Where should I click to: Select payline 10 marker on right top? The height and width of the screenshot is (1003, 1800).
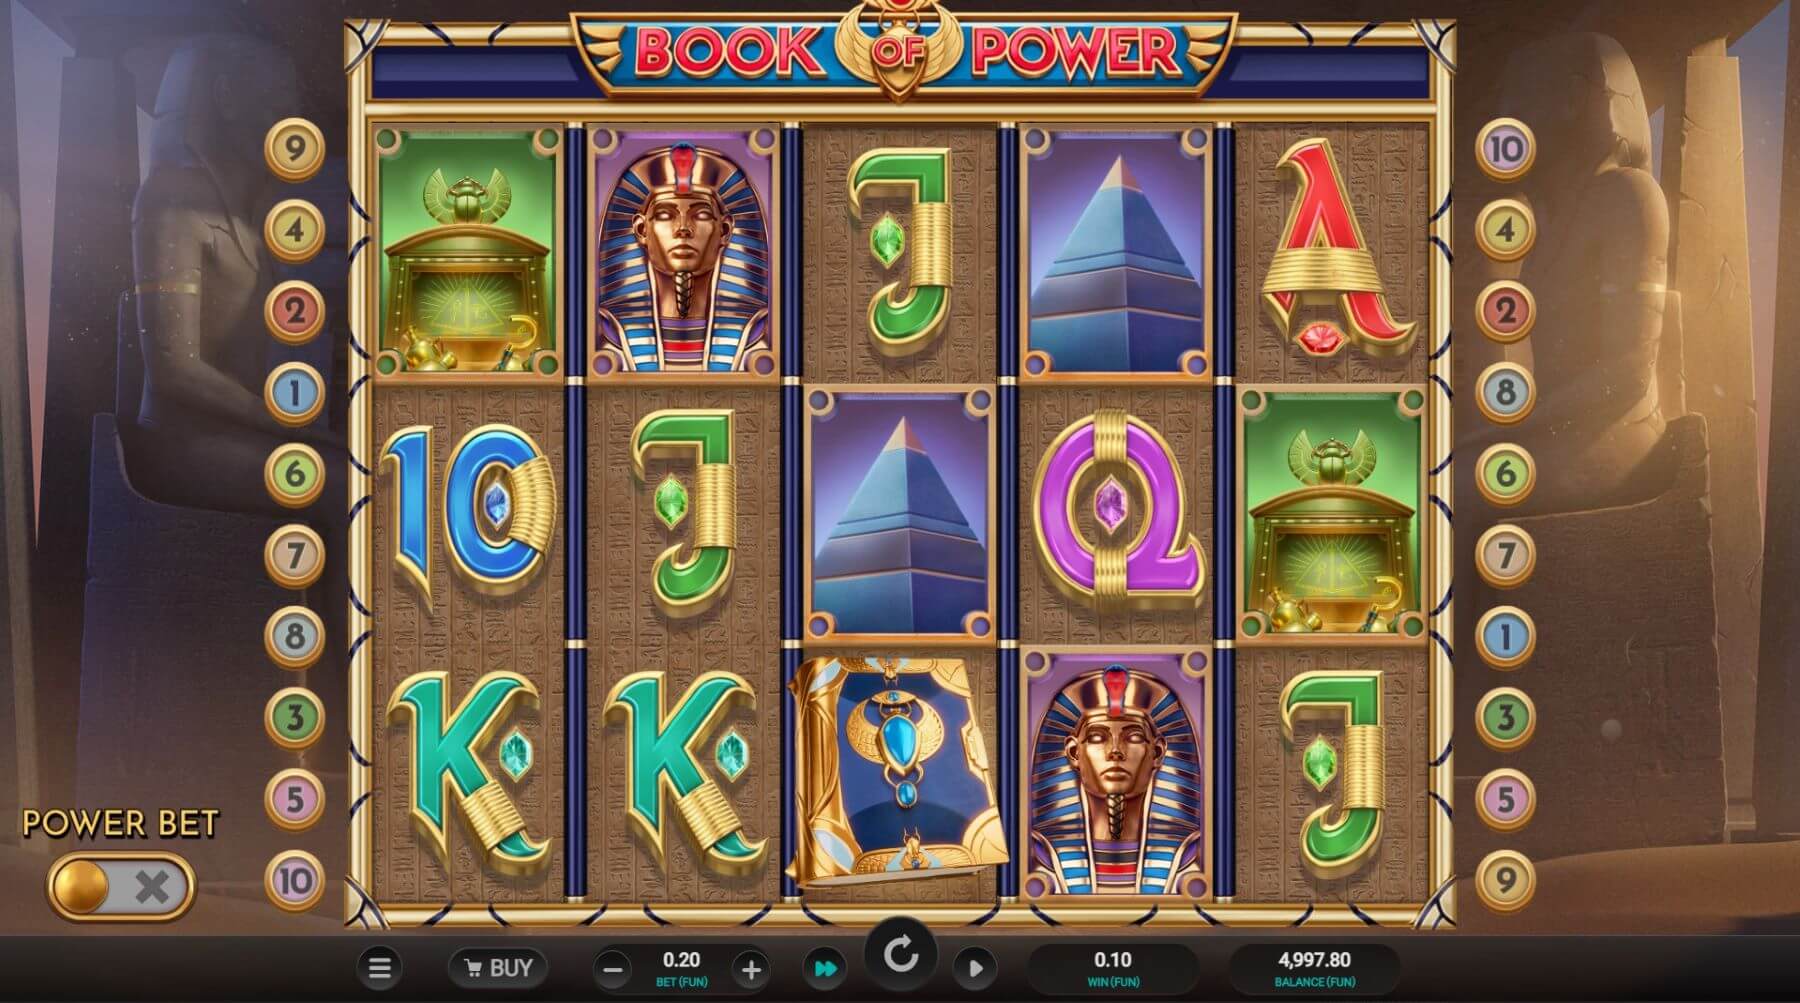[x=1506, y=149]
